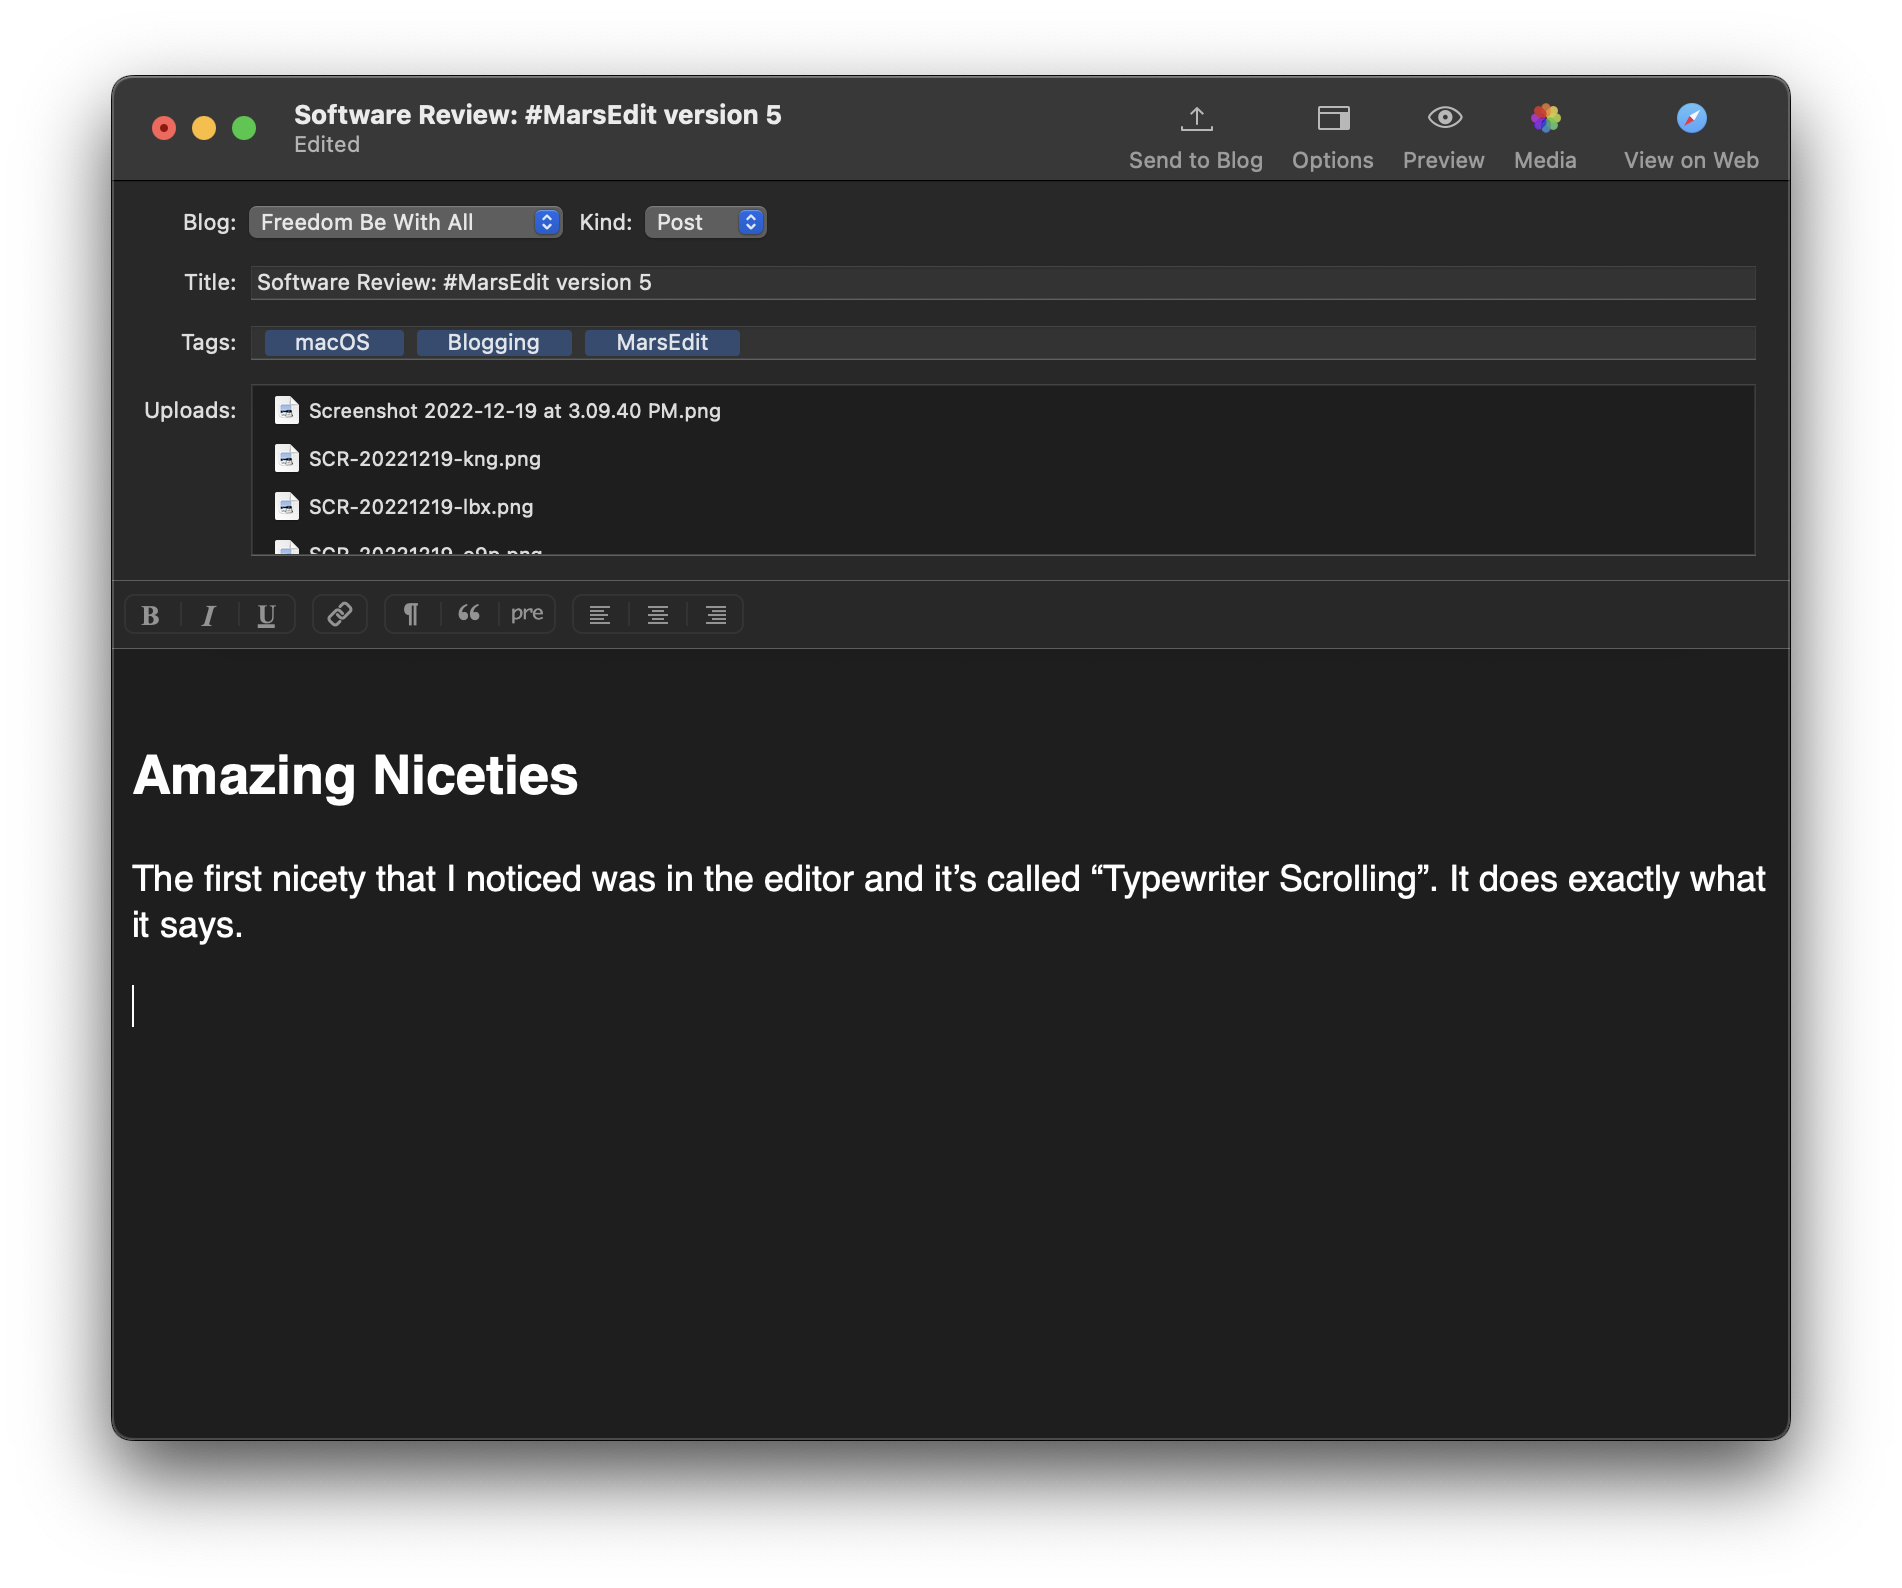
Task: Place cursor in 'Typewriter Scrolling' paragraph
Action: (949, 902)
